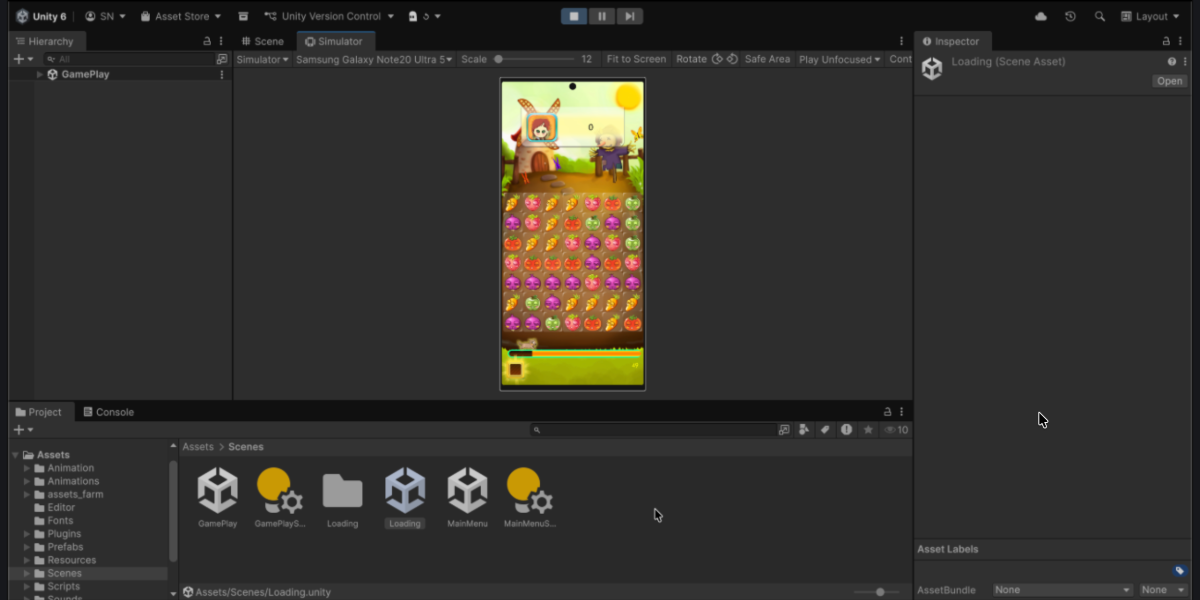Image resolution: width=1200 pixels, height=600 pixels.
Task: Toggle favorites star in Project panel
Action: pos(868,429)
